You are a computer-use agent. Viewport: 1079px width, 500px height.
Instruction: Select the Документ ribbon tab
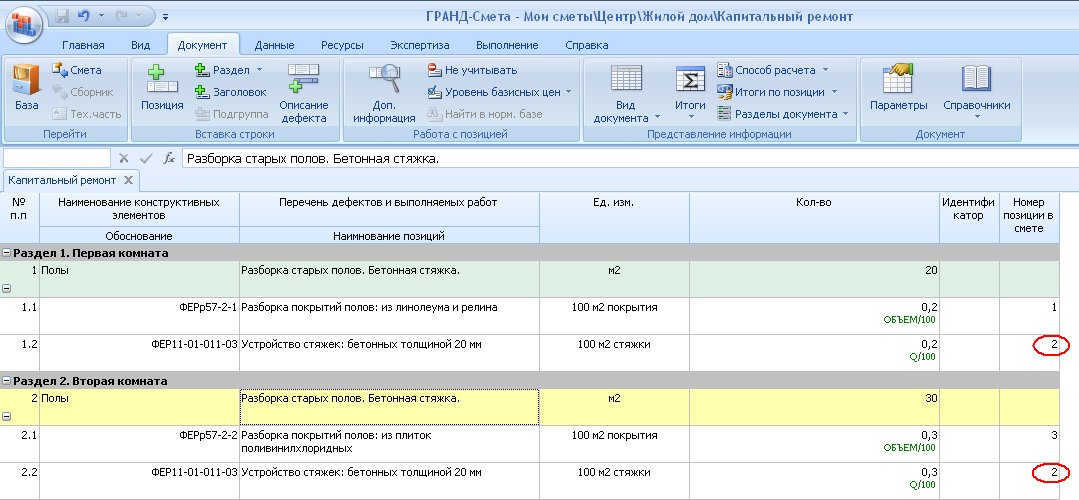202,45
